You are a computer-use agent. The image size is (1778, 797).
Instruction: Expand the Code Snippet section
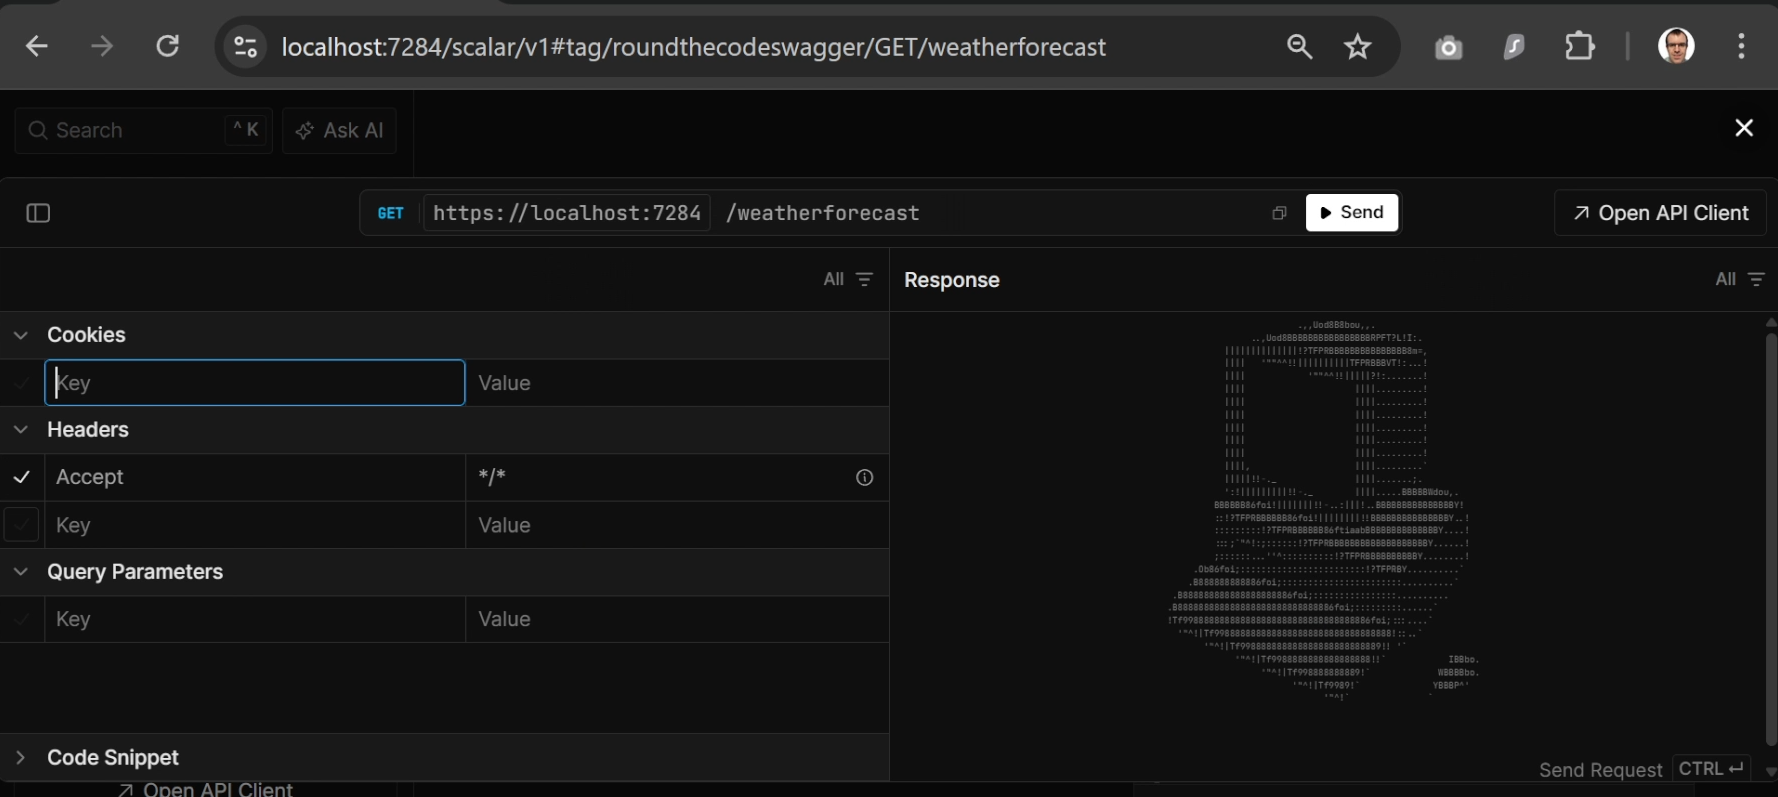click(x=21, y=758)
